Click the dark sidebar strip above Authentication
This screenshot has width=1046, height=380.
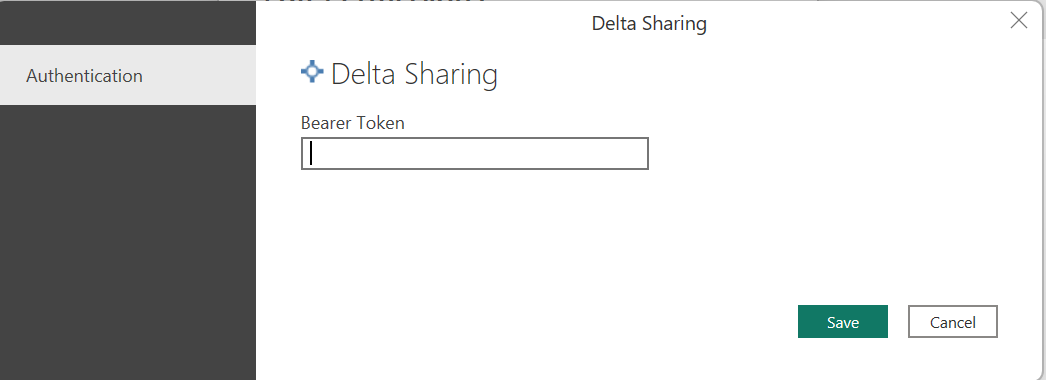pyautogui.click(x=128, y=23)
